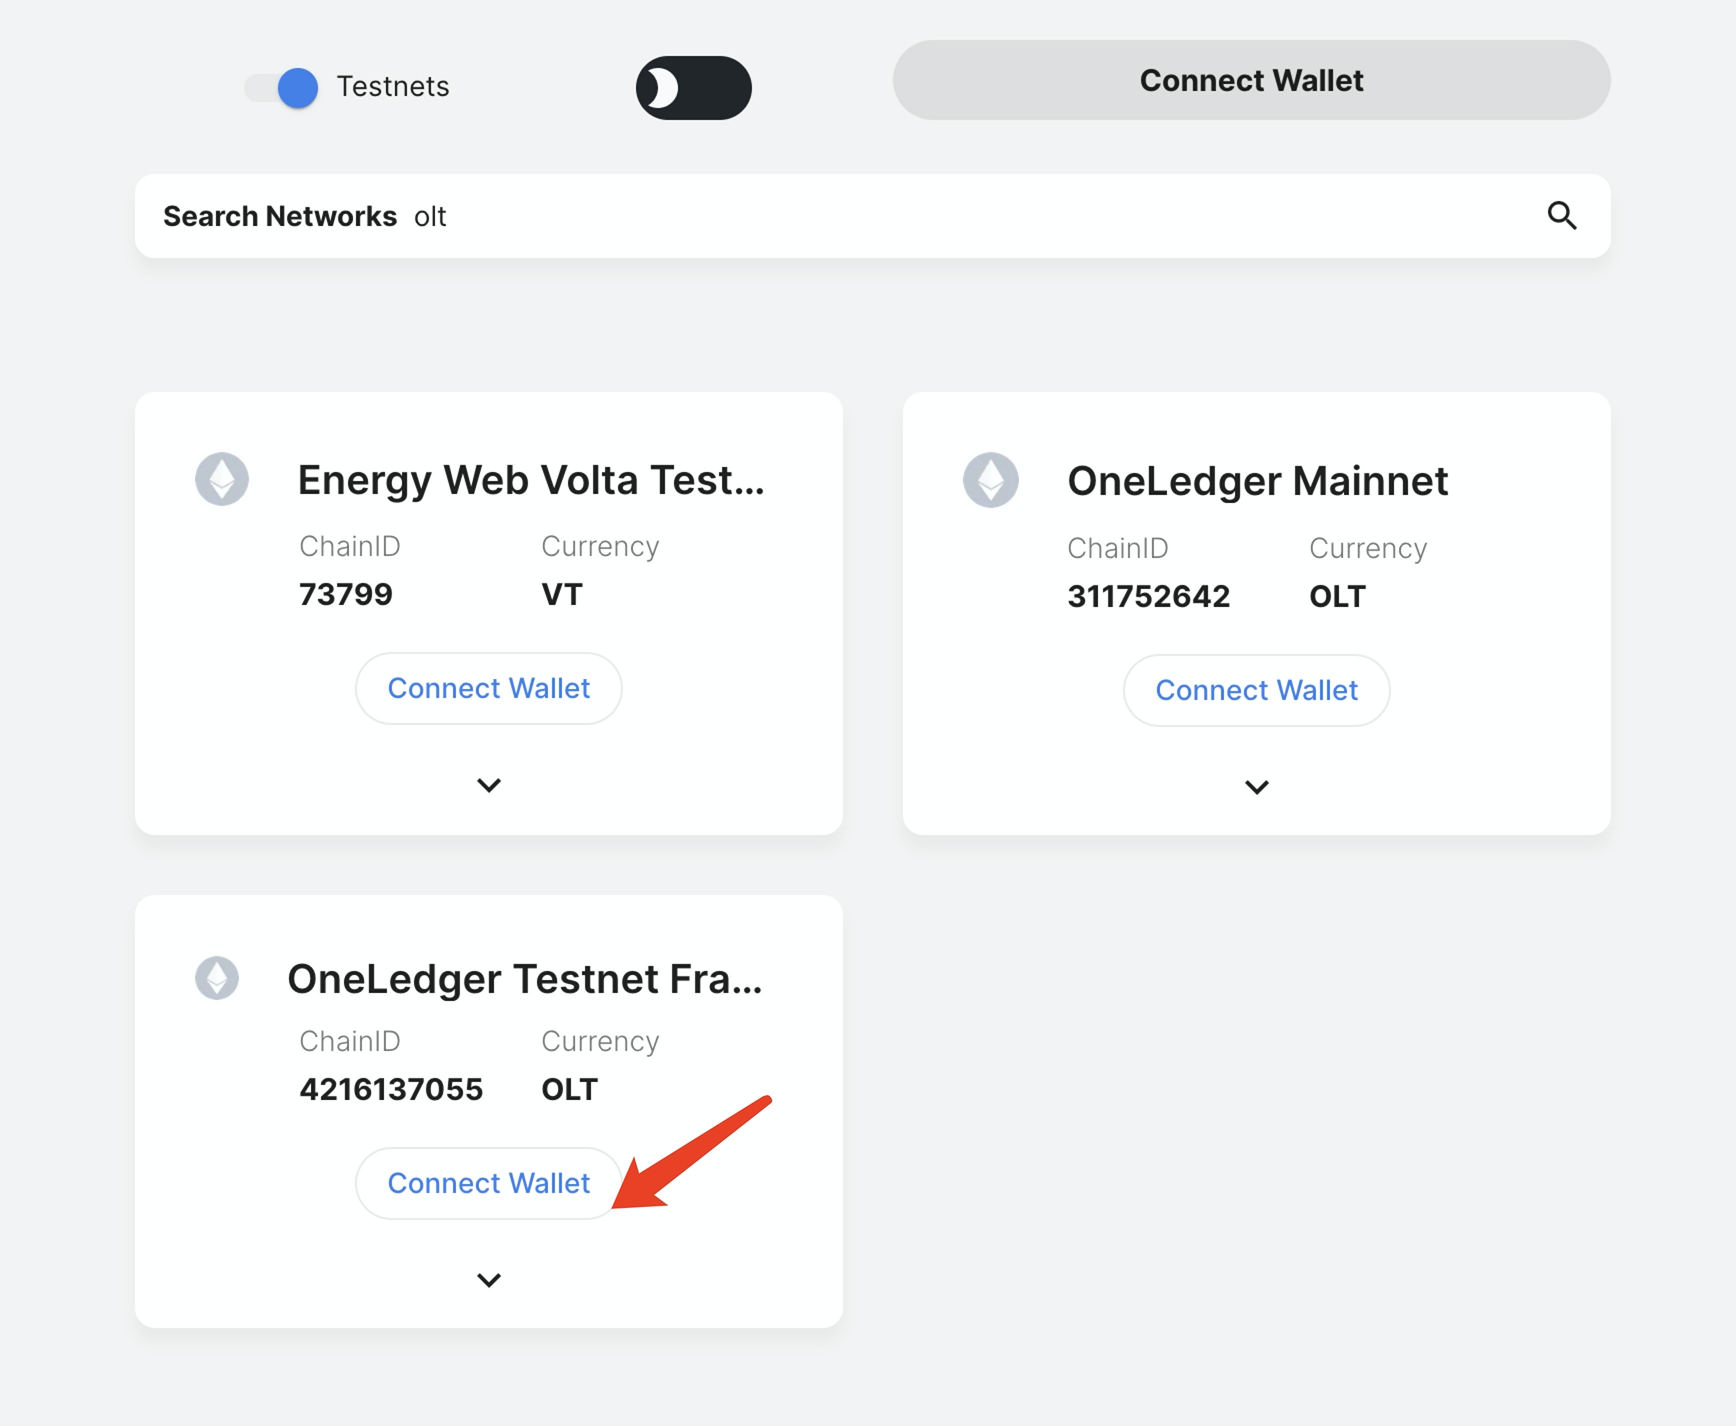Click the OneLedger Mainnet title
The height and width of the screenshot is (1426, 1736).
tap(1257, 482)
